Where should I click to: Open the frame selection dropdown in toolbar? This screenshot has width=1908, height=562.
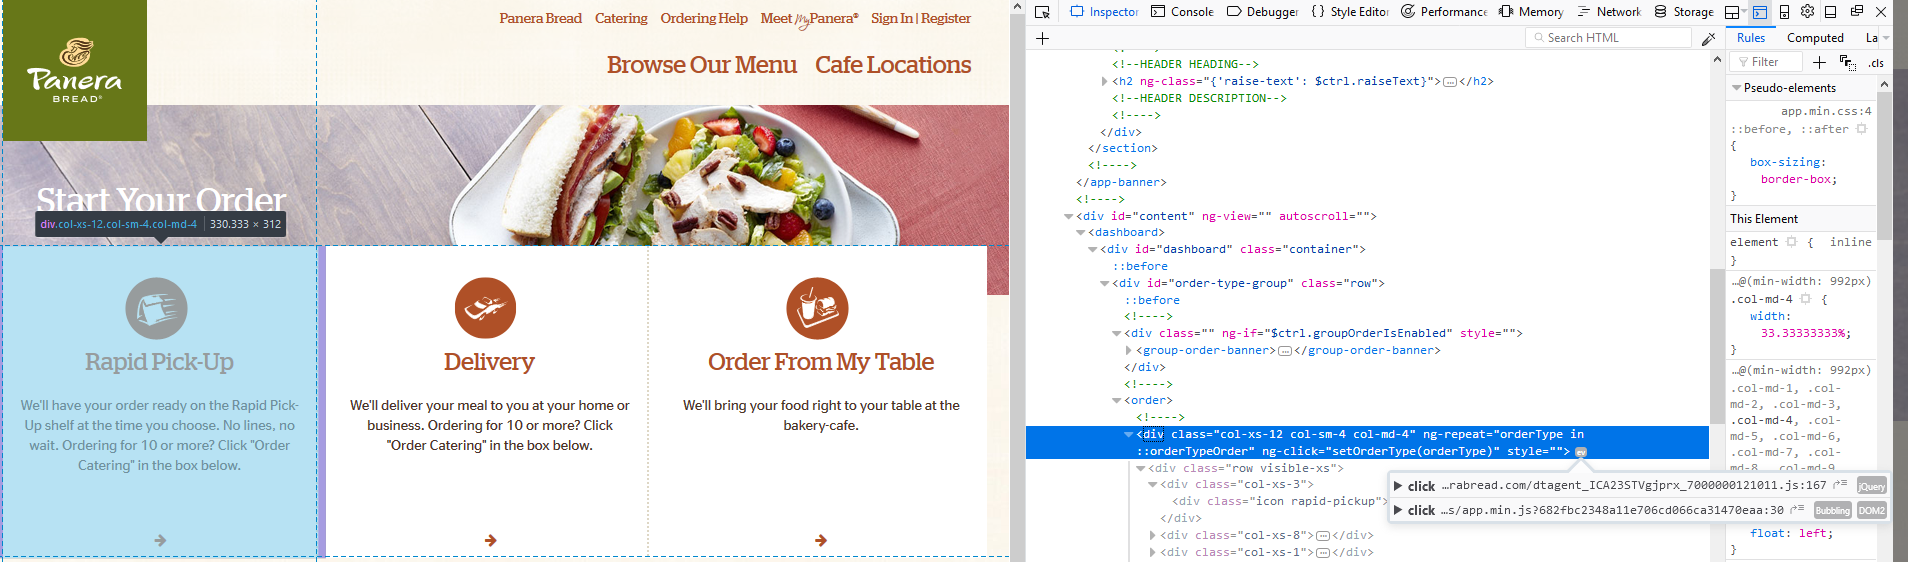click(1736, 12)
